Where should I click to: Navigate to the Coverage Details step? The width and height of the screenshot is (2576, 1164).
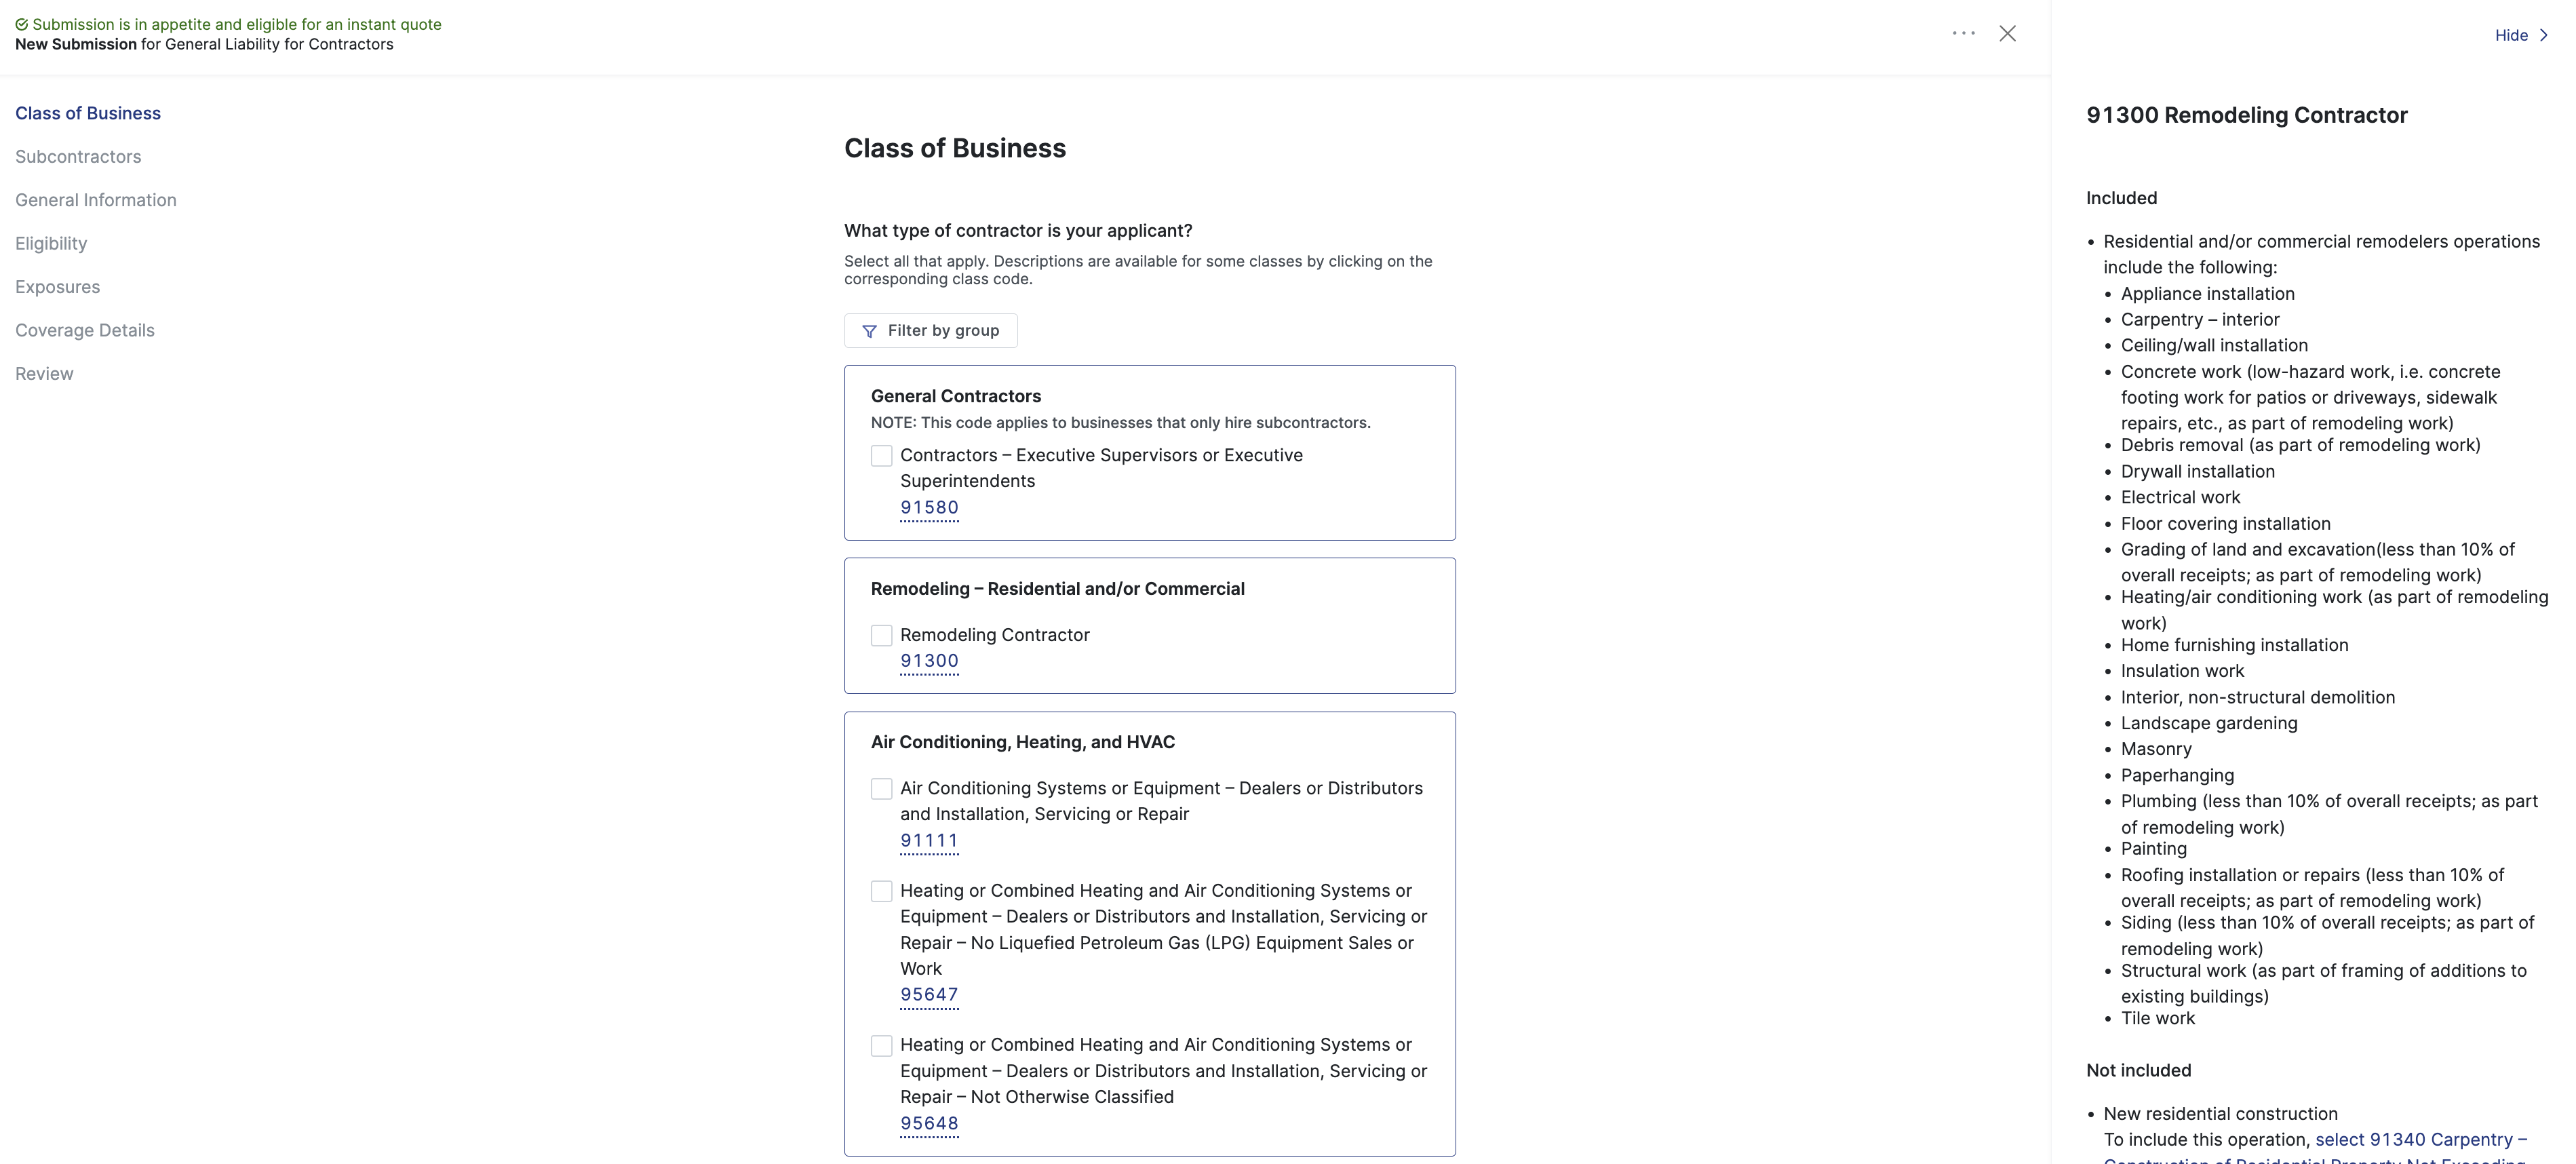coord(85,330)
